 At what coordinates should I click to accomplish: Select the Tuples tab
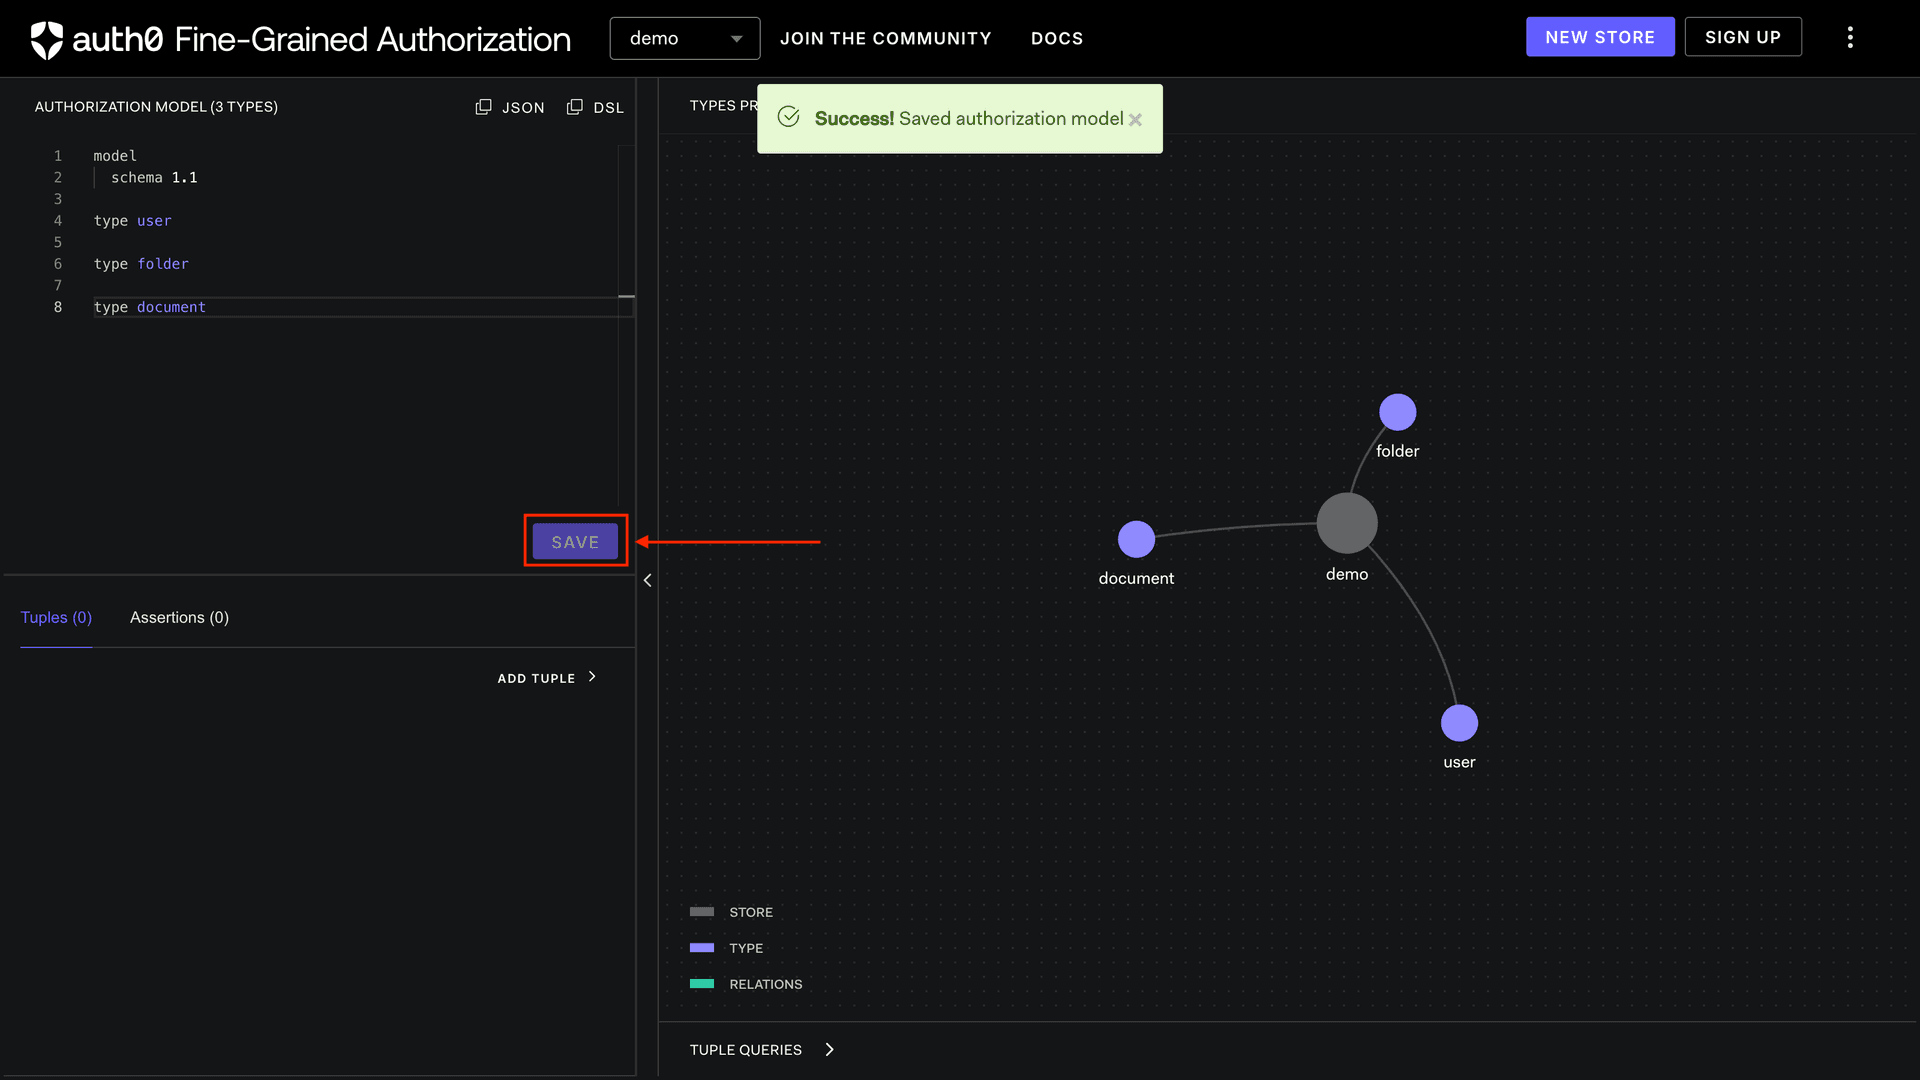tap(56, 617)
